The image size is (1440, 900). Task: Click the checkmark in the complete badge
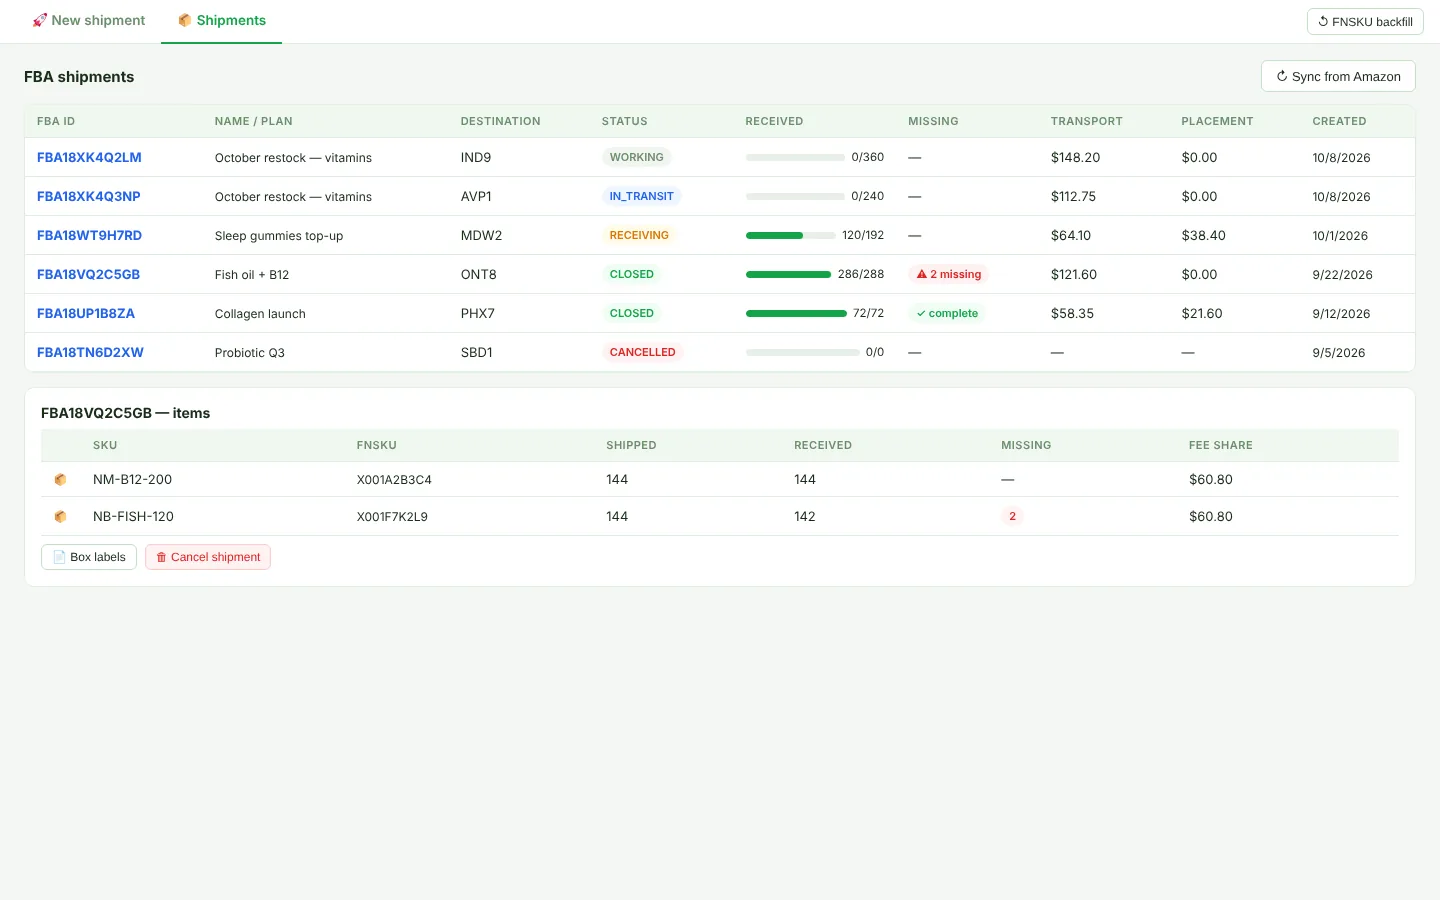click(x=921, y=313)
